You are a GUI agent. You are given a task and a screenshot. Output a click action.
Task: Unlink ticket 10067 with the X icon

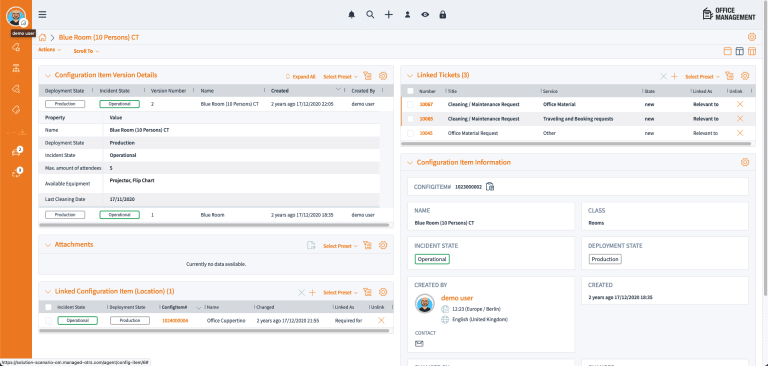tap(740, 104)
